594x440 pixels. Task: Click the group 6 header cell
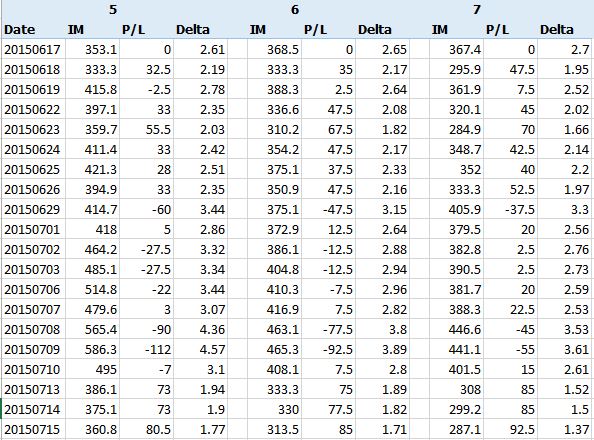coord(274,9)
